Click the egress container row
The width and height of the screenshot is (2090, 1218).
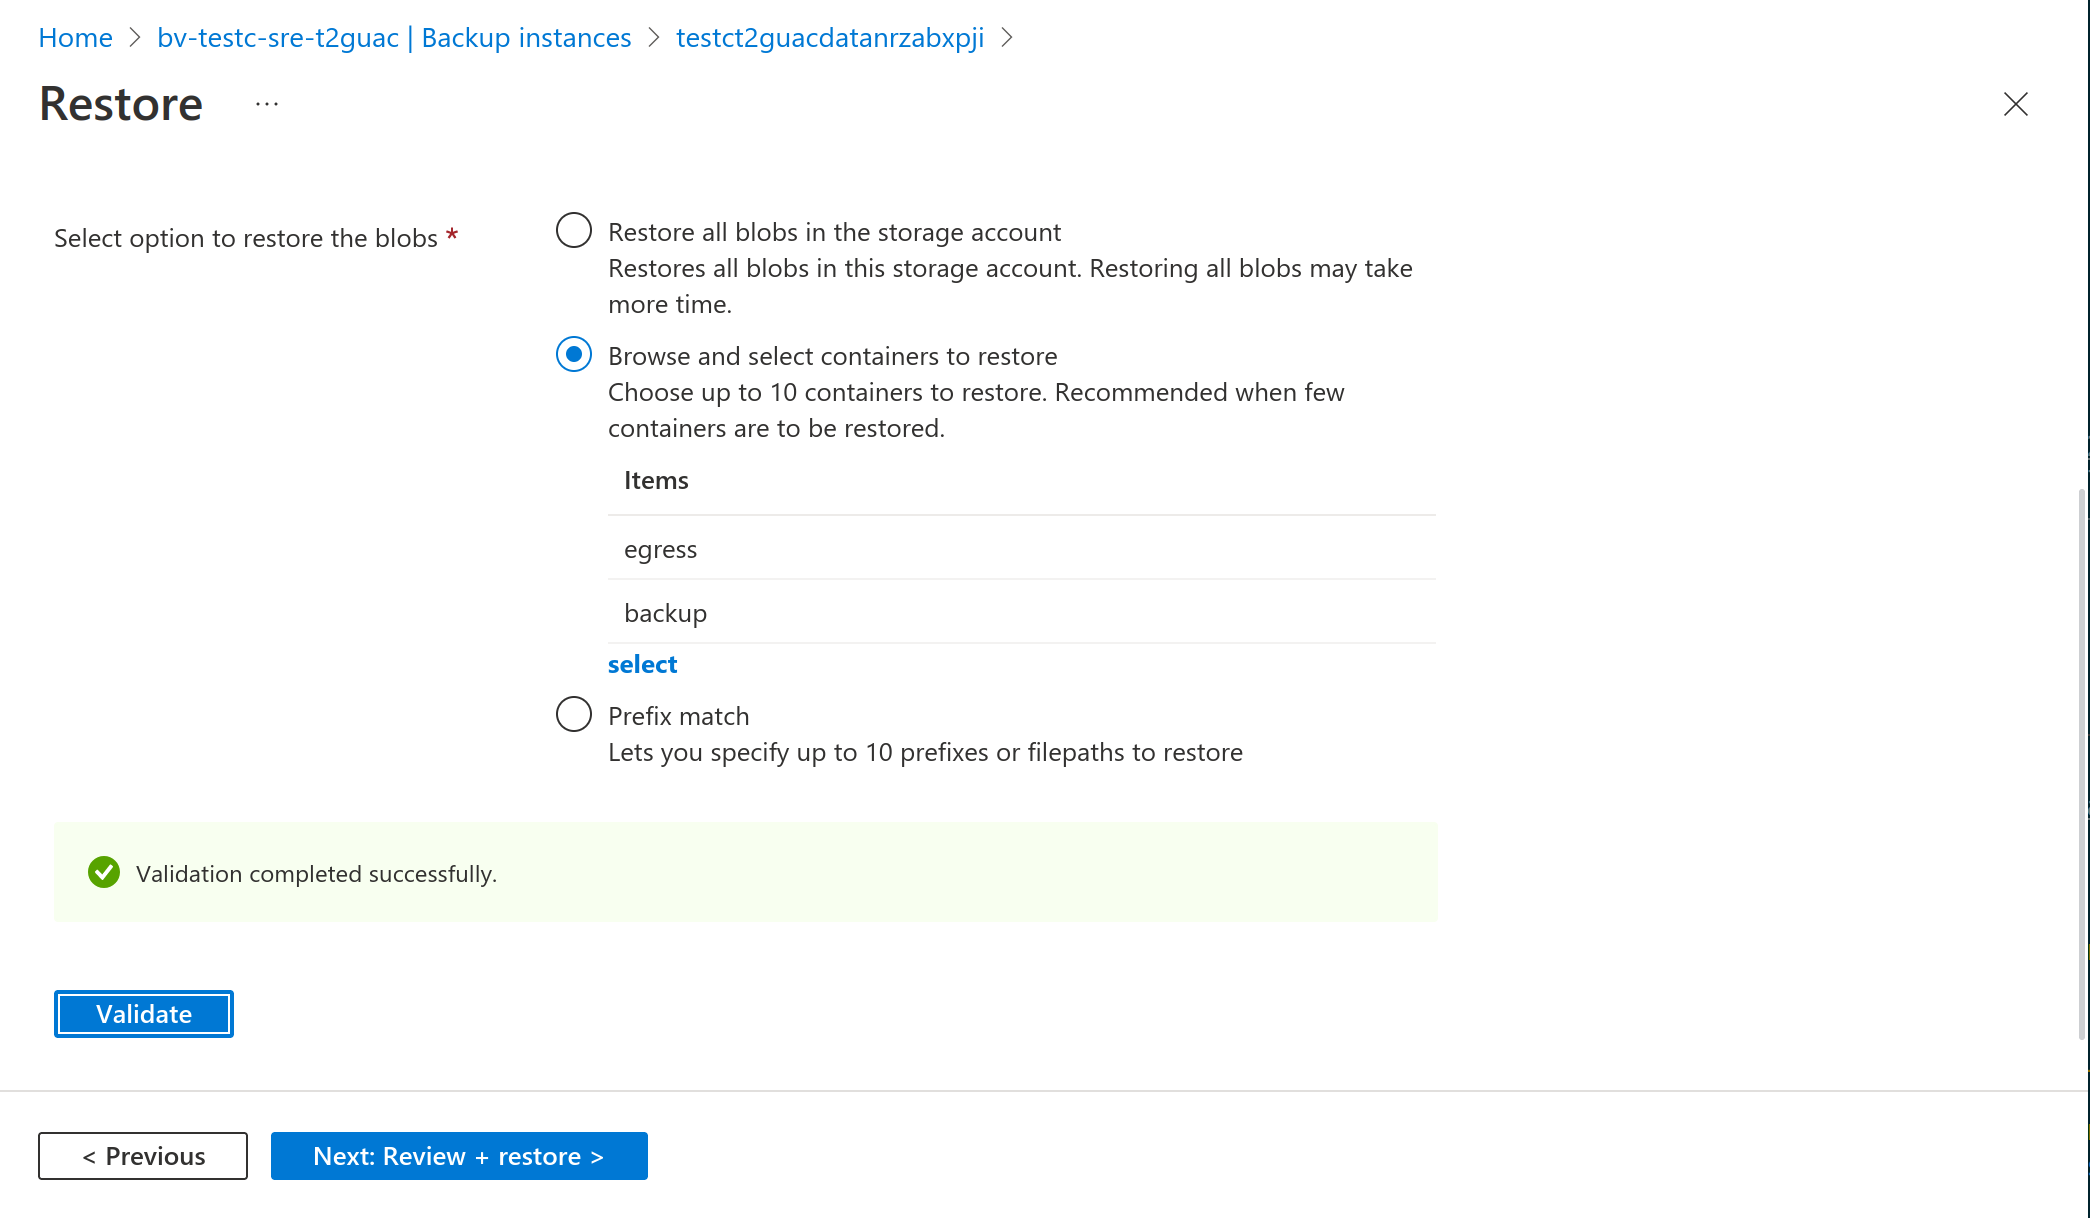(x=1022, y=548)
